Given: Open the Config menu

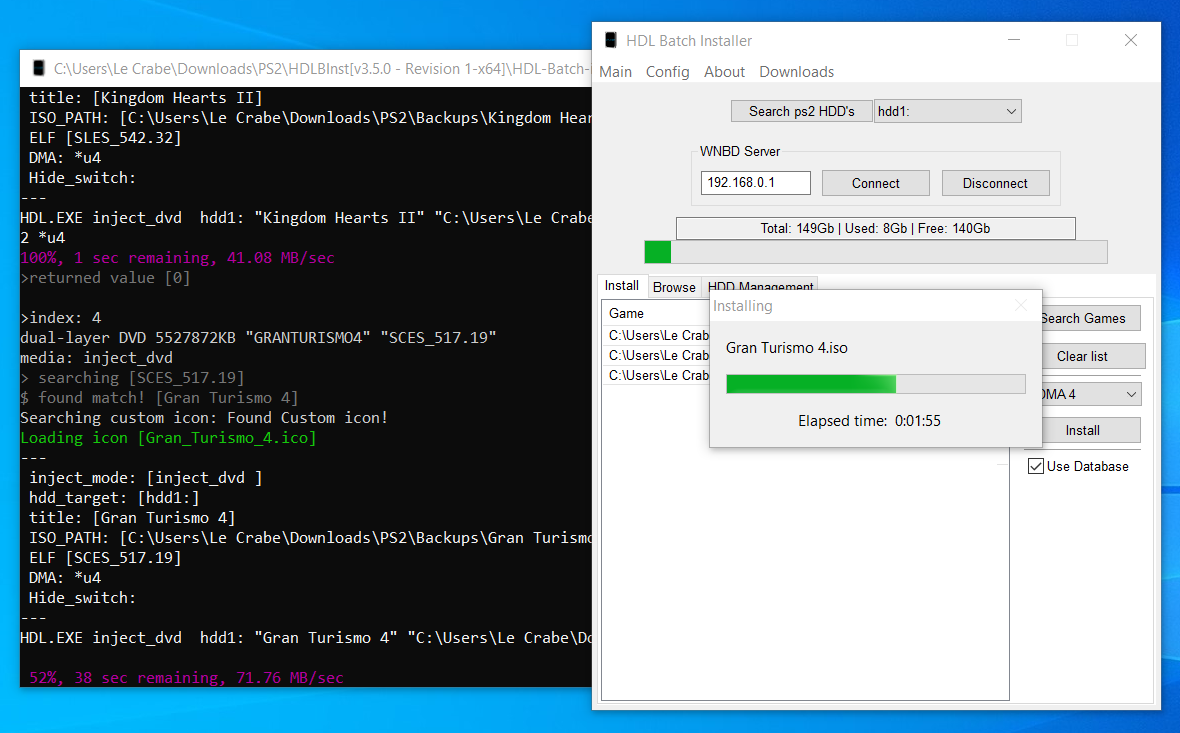Looking at the screenshot, I should pyautogui.click(x=668, y=71).
